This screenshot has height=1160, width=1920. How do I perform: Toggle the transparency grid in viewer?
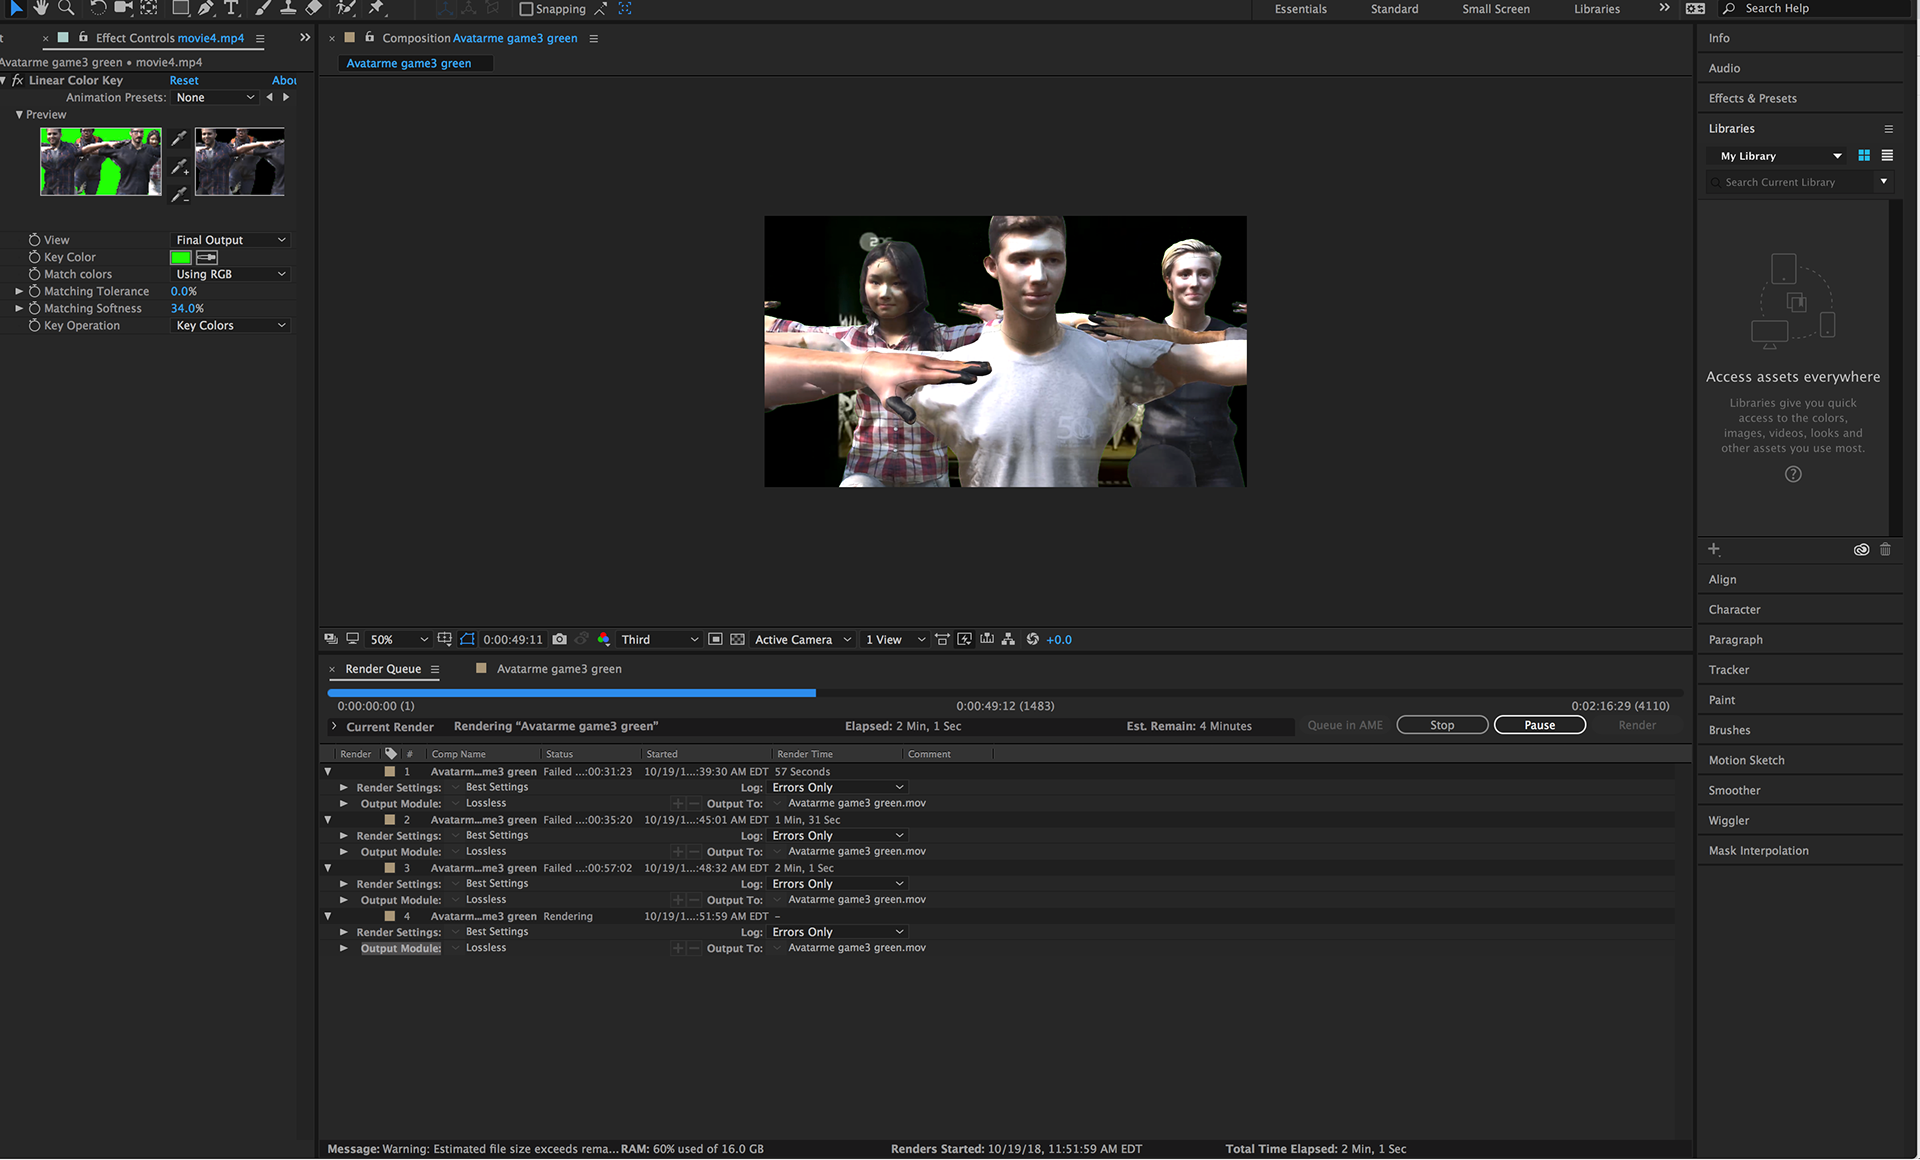pos(737,639)
